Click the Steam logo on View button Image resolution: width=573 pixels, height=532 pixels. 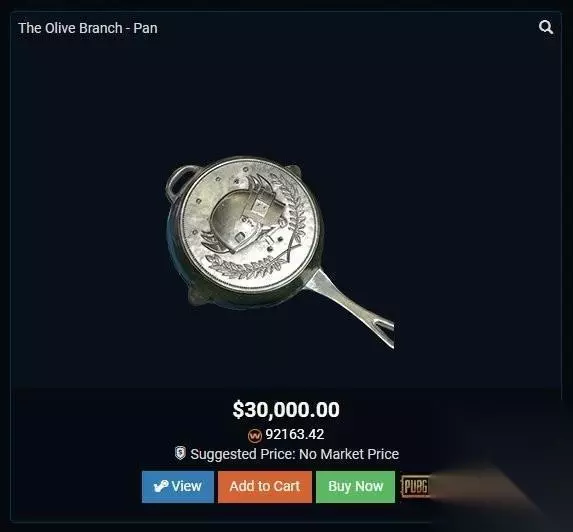(x=161, y=486)
